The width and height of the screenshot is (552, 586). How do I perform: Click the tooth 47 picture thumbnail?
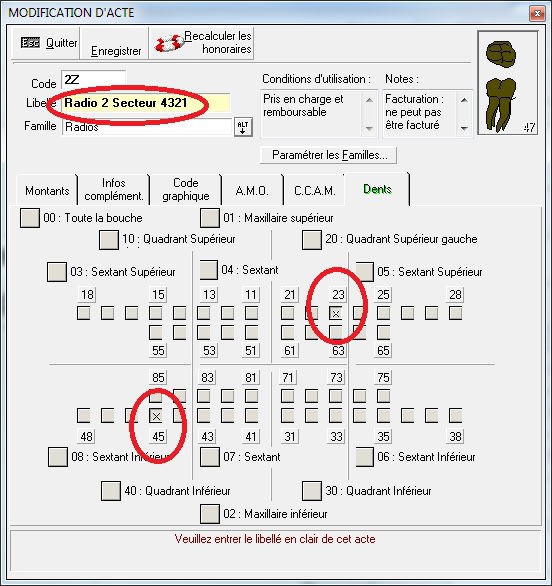[x=508, y=83]
